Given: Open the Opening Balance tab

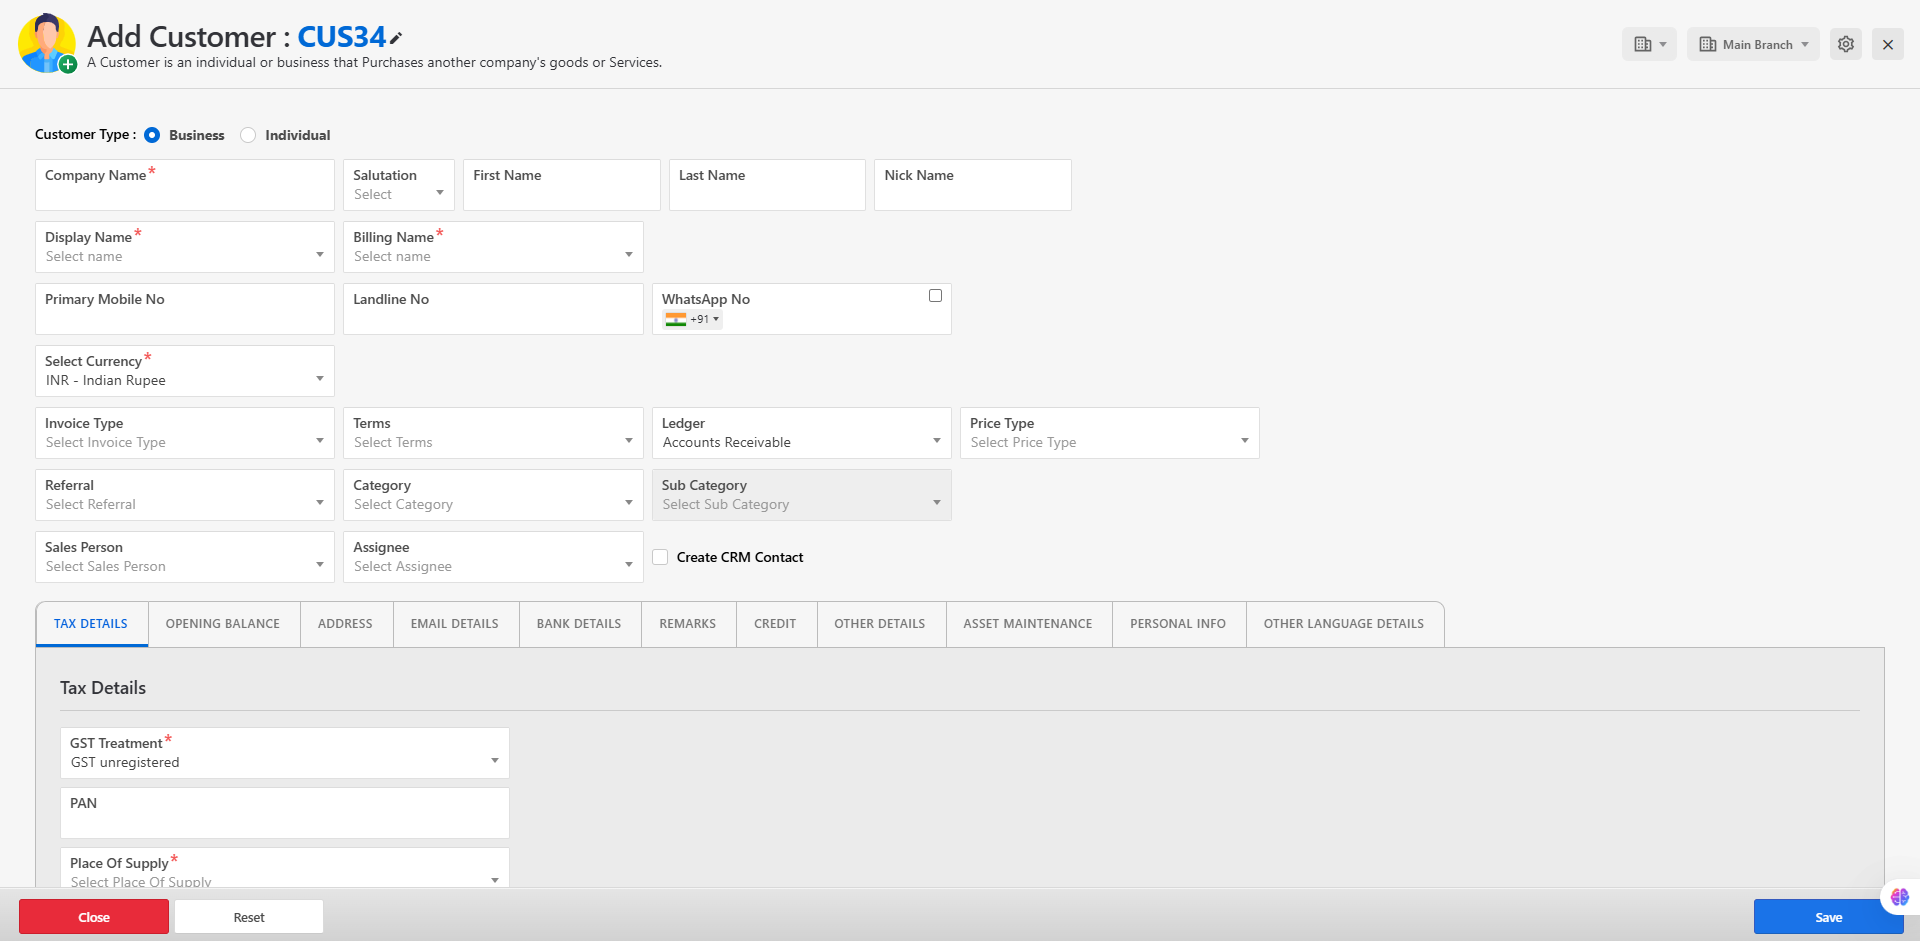Looking at the screenshot, I should coord(223,624).
